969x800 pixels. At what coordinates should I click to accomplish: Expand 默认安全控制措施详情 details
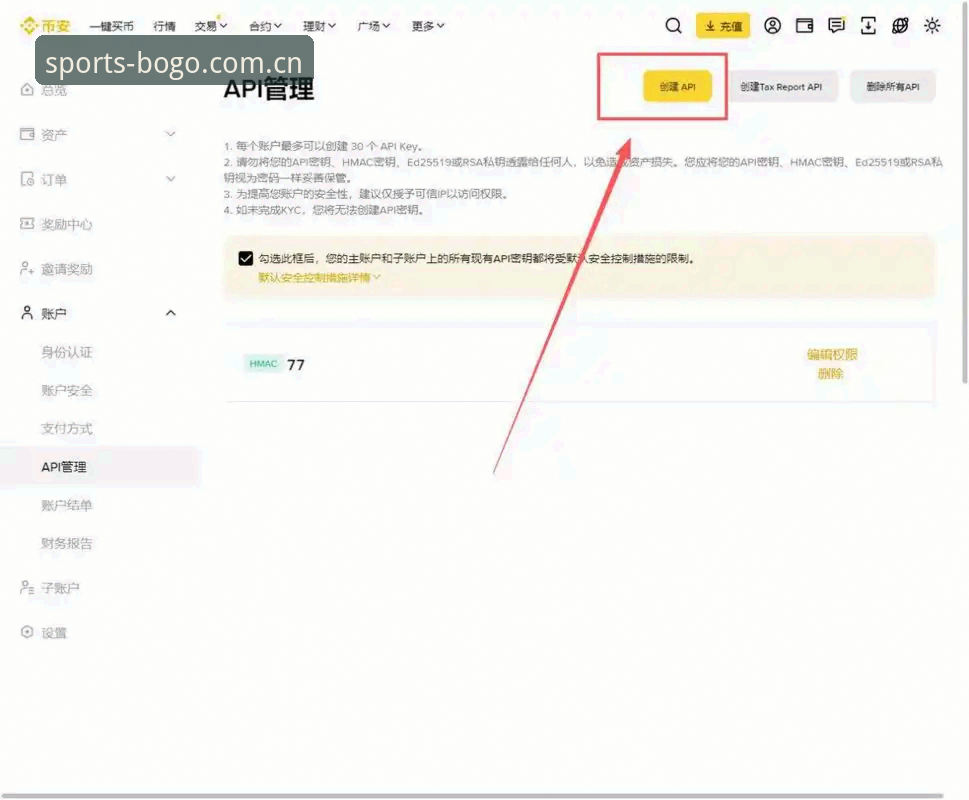tap(319, 277)
